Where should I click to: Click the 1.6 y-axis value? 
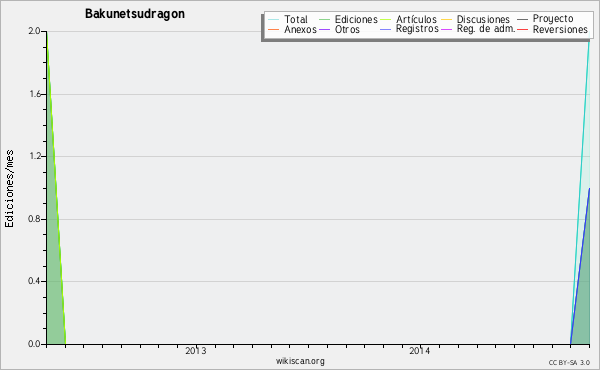[x=34, y=94]
